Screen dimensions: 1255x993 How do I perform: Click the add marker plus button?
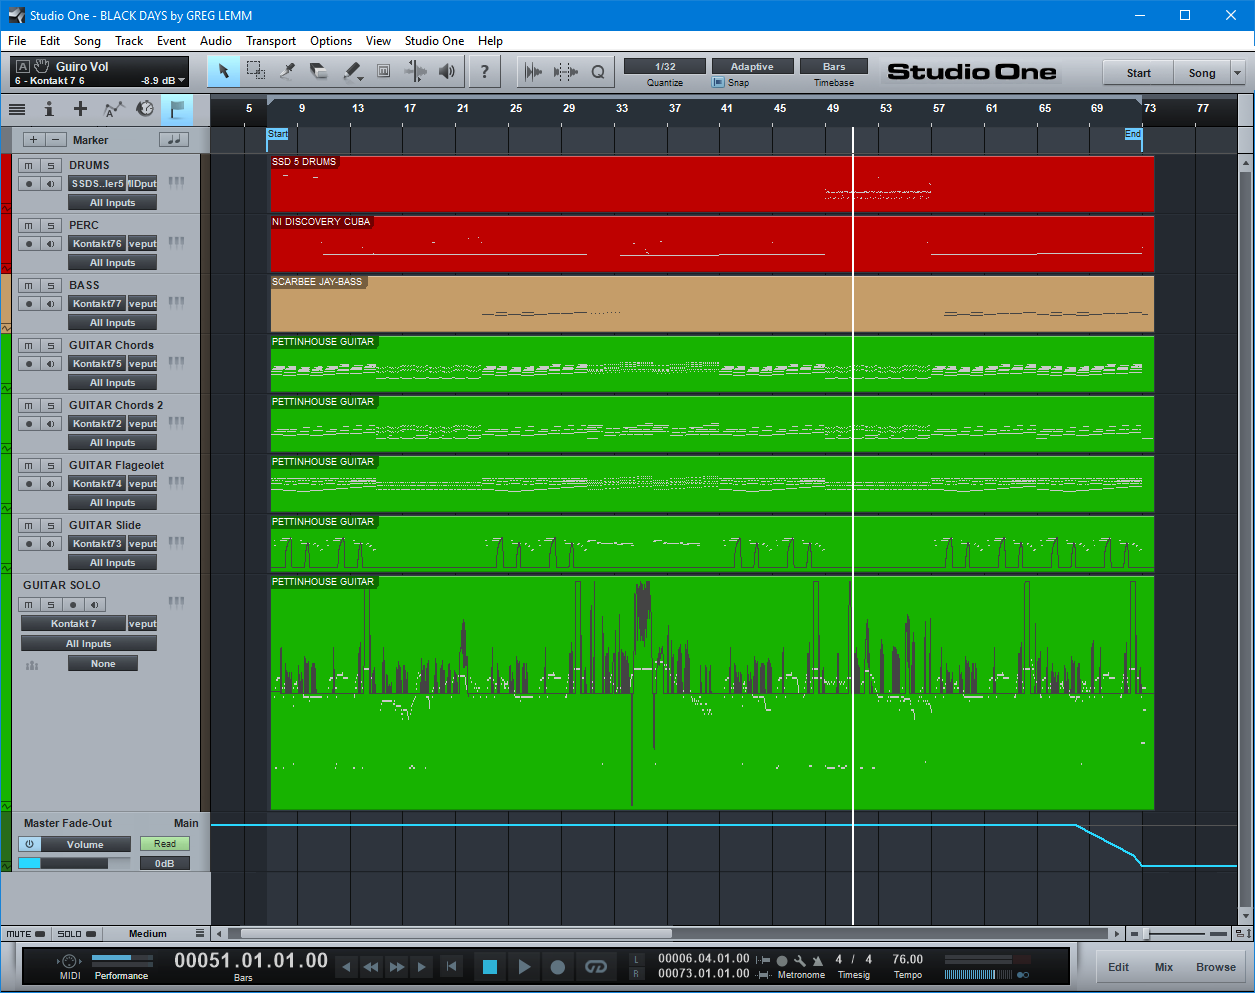point(33,140)
